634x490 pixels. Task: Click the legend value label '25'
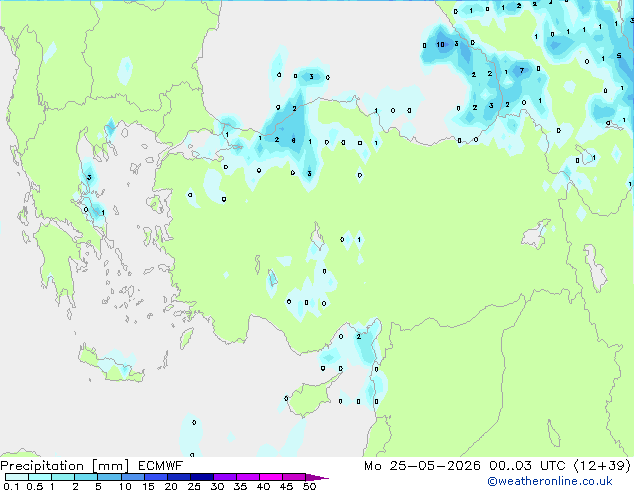coord(194,486)
